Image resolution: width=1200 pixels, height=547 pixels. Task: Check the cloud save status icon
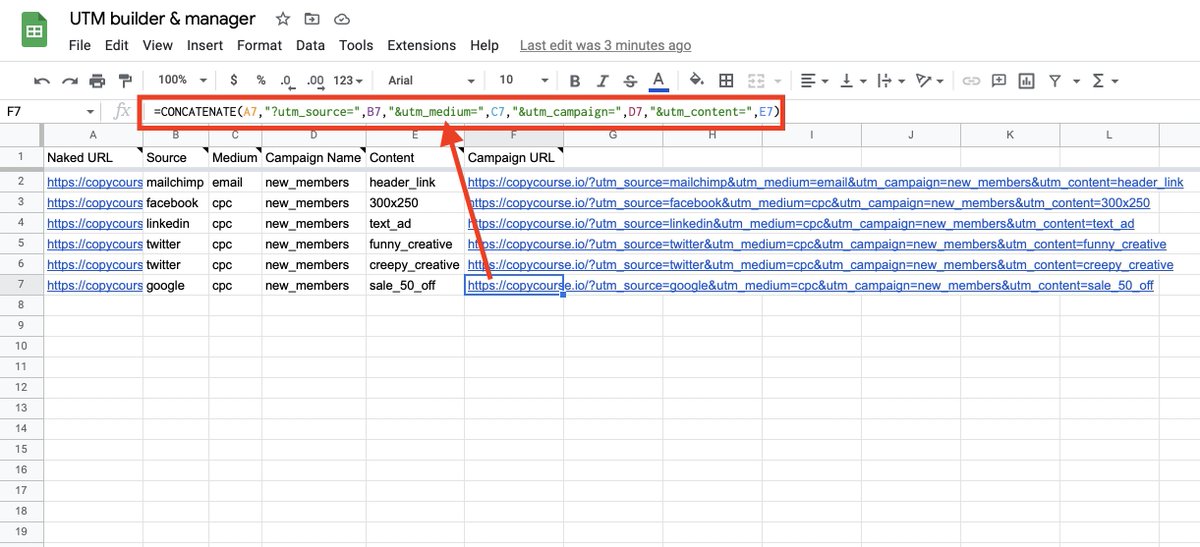point(342,19)
